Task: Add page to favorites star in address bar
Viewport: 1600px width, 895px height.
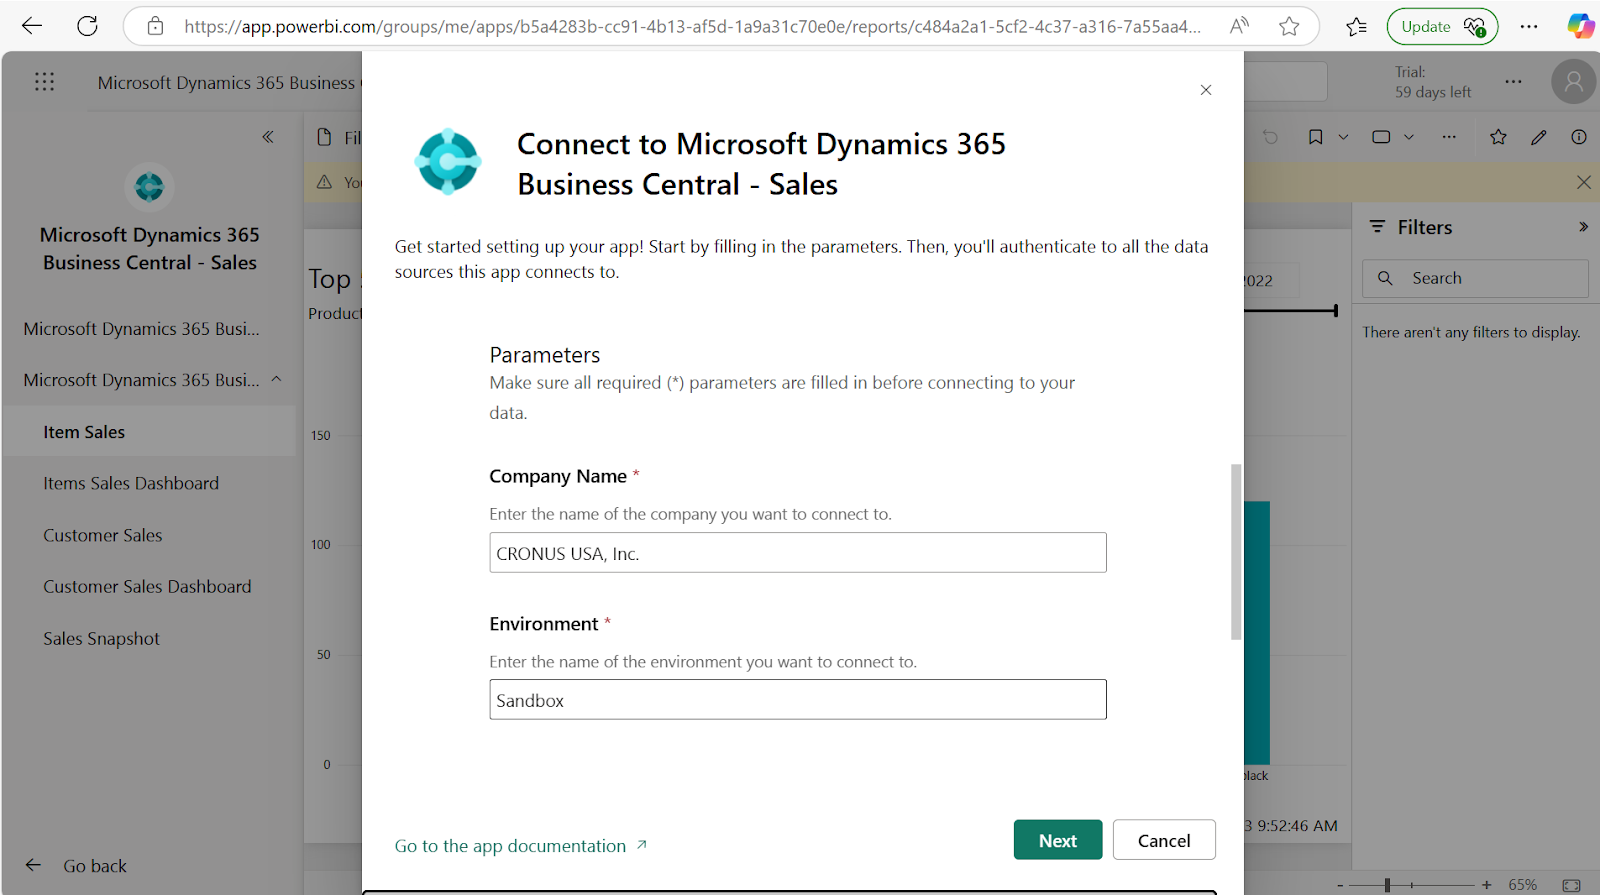Action: (1289, 26)
